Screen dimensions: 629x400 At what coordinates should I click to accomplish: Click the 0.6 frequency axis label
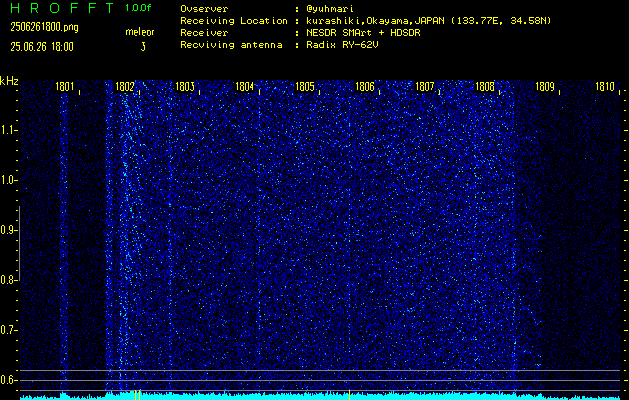8,380
